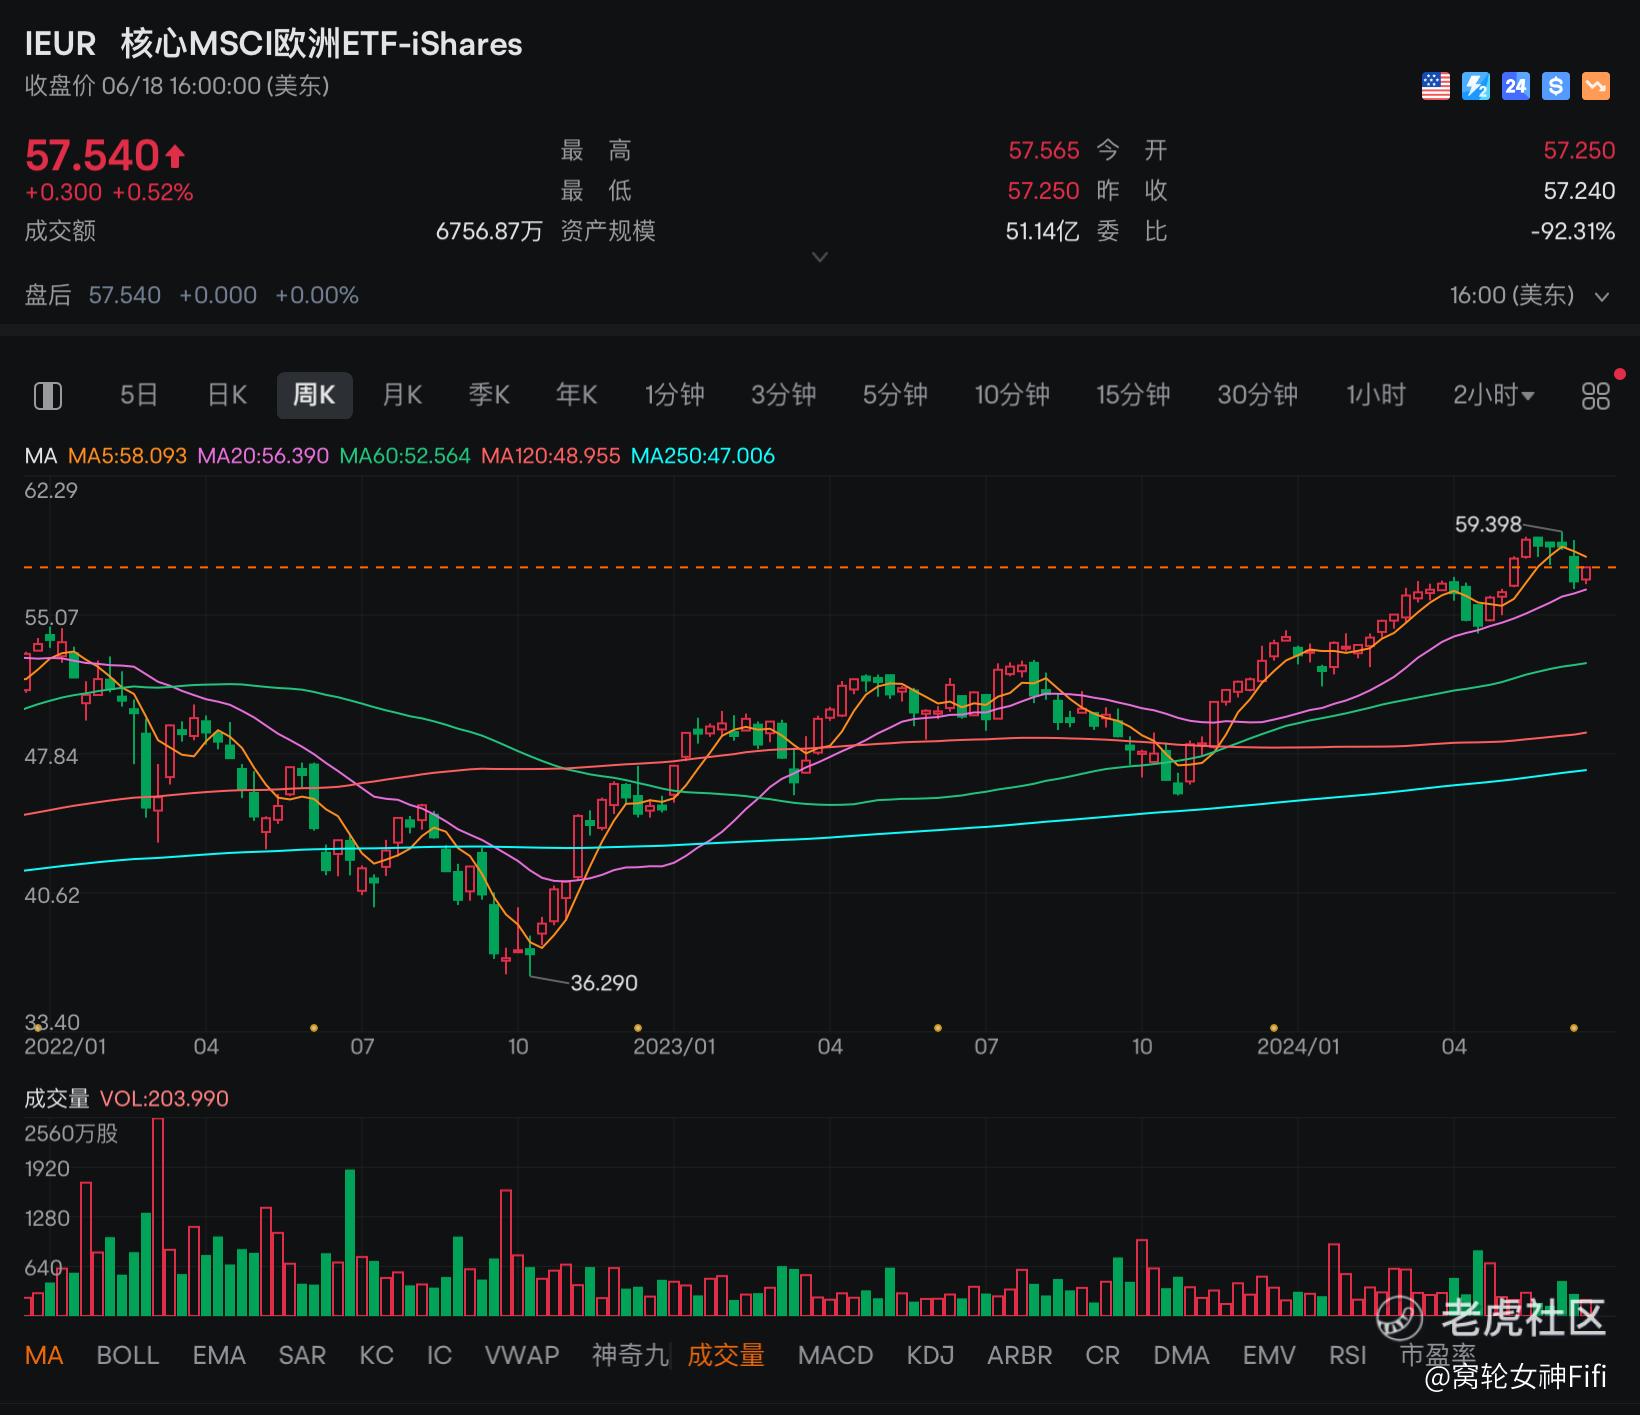1640x1415 pixels.
Task: Select the MA indicator at bottom
Action: 44,1355
